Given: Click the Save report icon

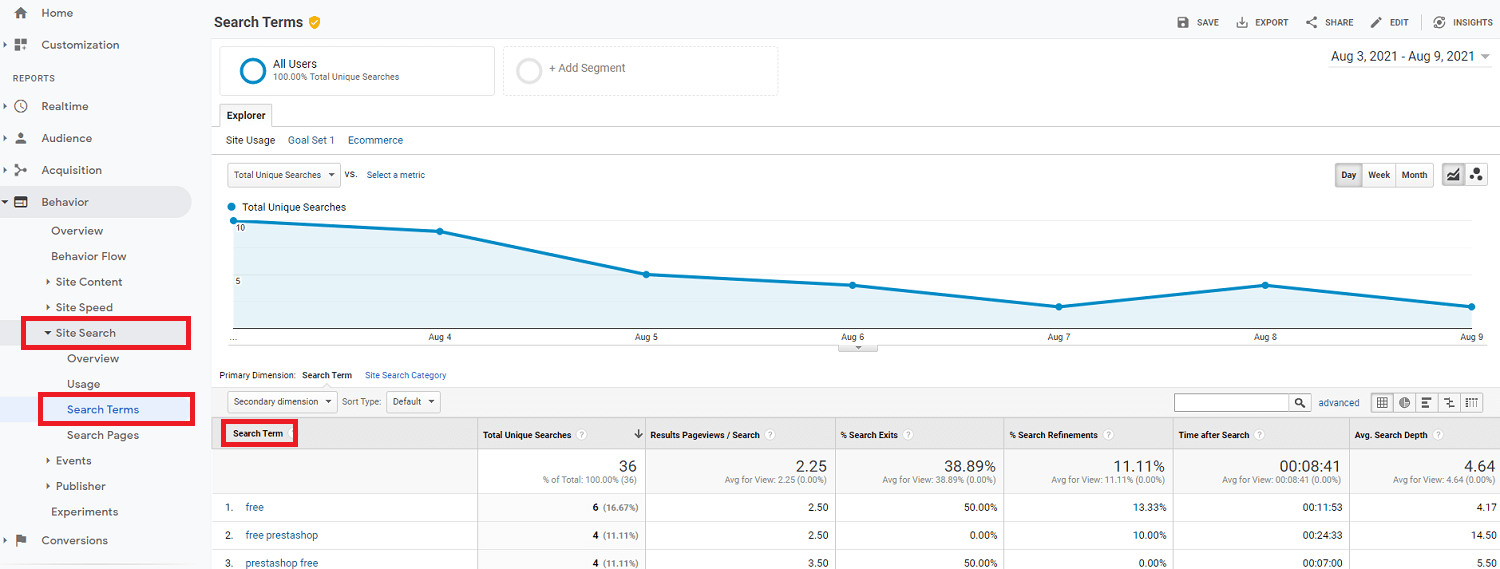Looking at the screenshot, I should 1183,22.
